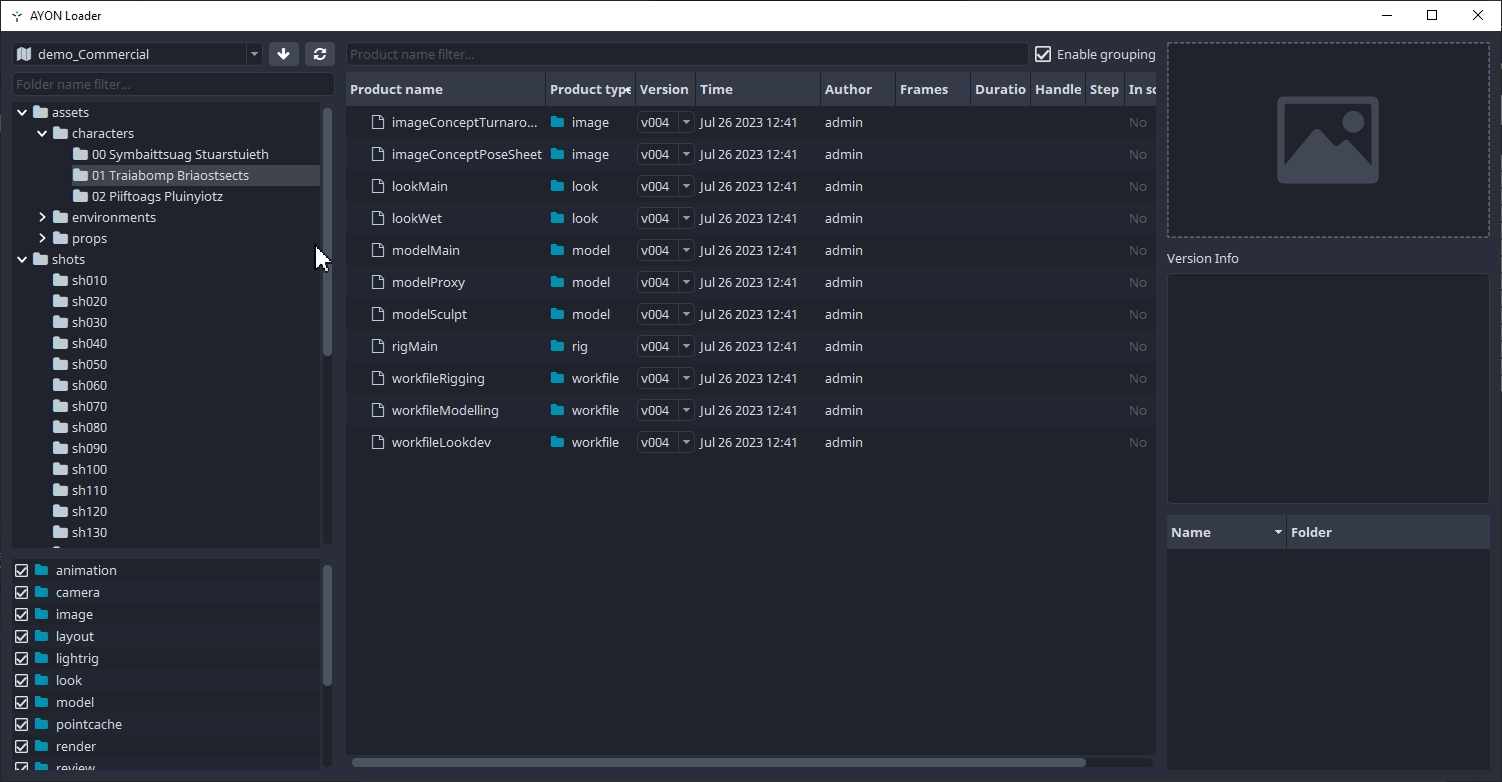Click the folder icon of 02 Piiftoags Pluinyiotz

tap(80, 196)
